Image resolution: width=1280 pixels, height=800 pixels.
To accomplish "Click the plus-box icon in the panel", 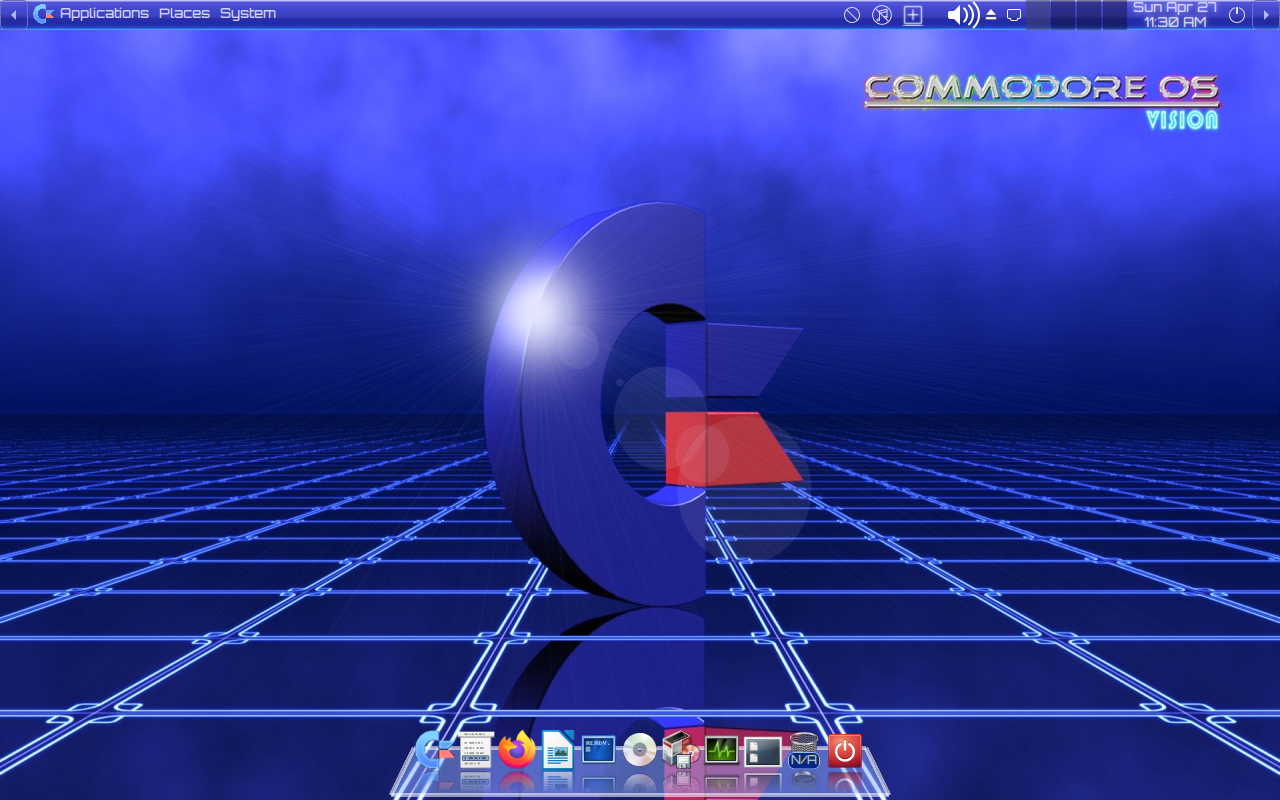I will click(913, 15).
